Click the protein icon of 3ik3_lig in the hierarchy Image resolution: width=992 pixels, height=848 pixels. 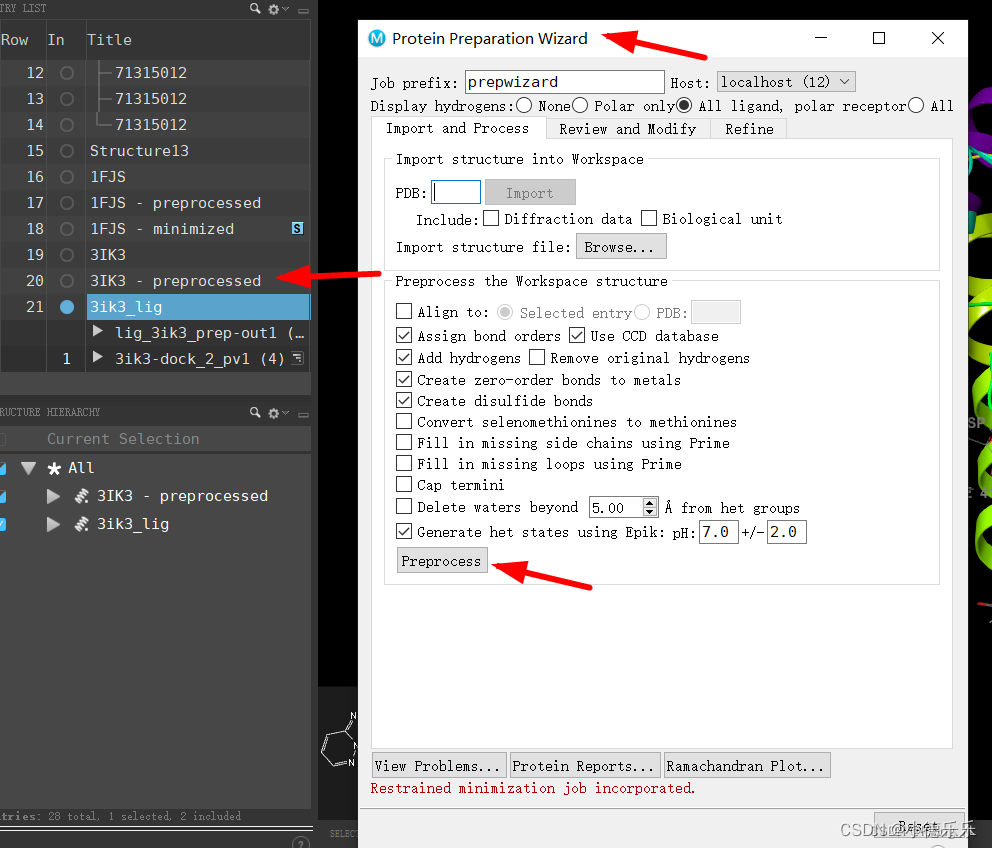82,524
